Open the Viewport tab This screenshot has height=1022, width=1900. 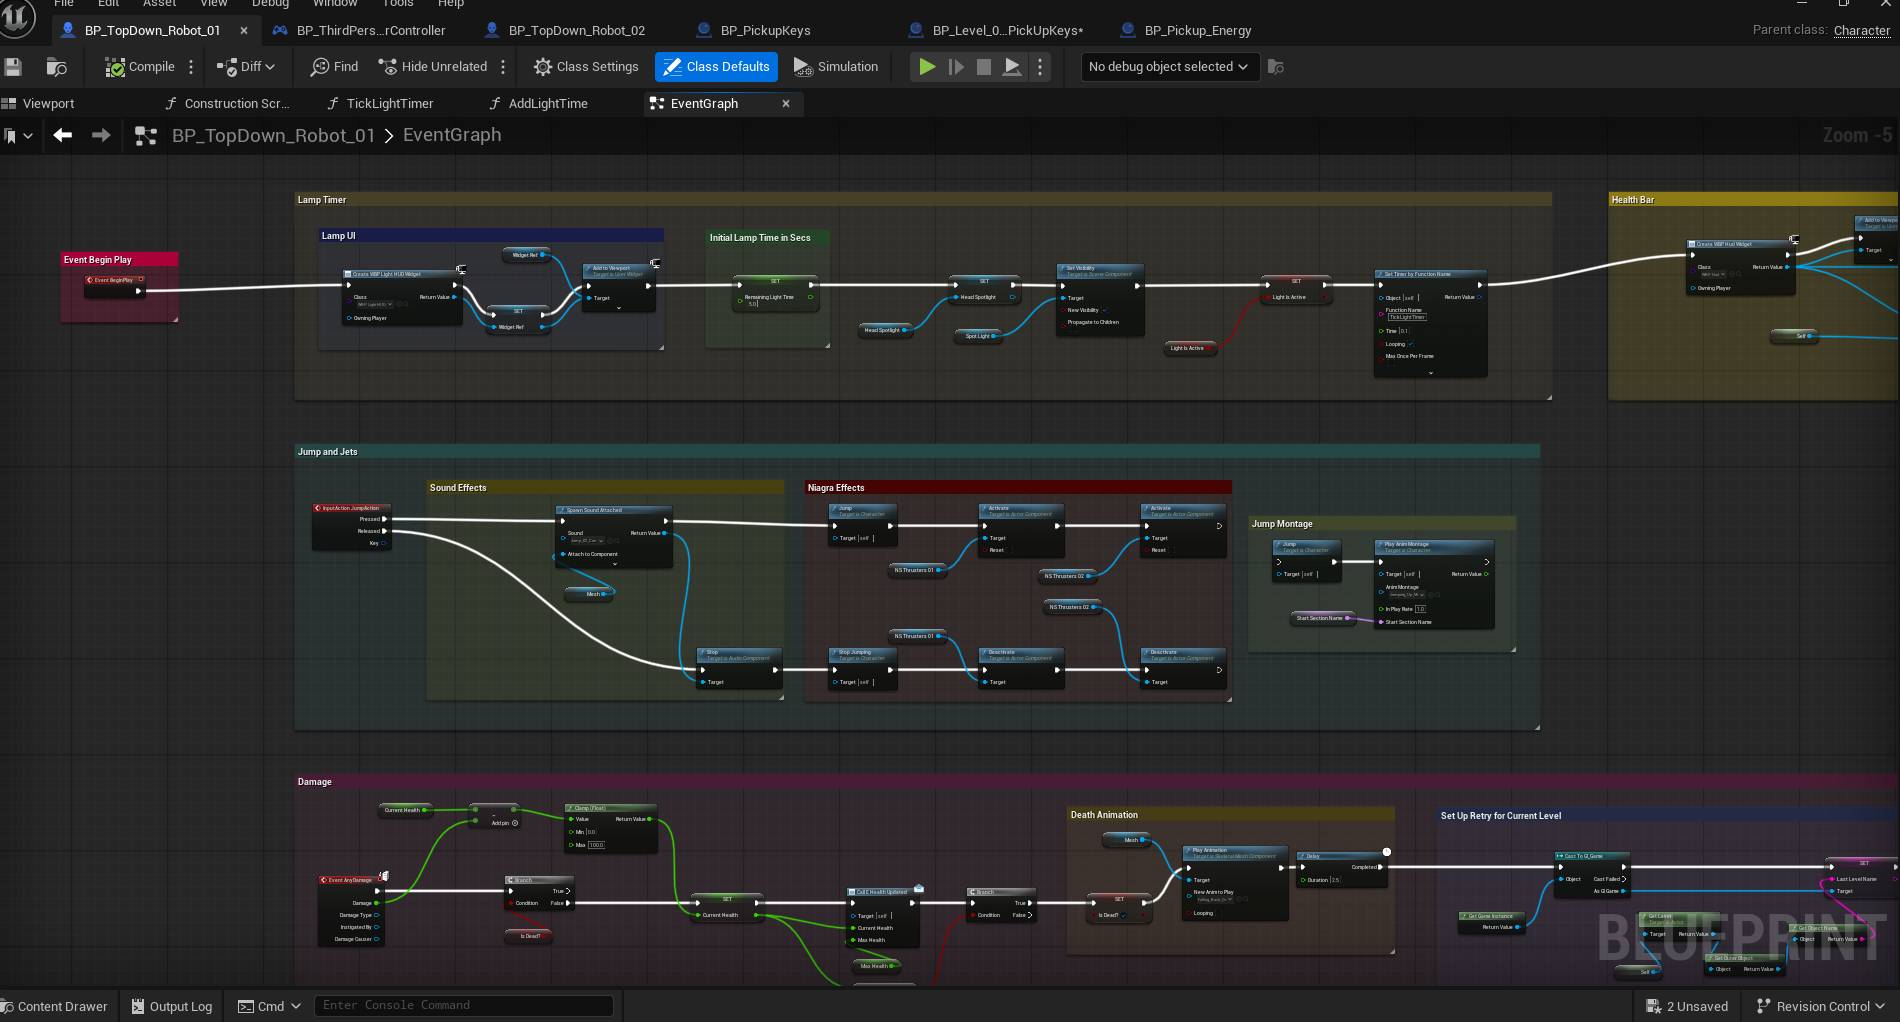click(39, 103)
